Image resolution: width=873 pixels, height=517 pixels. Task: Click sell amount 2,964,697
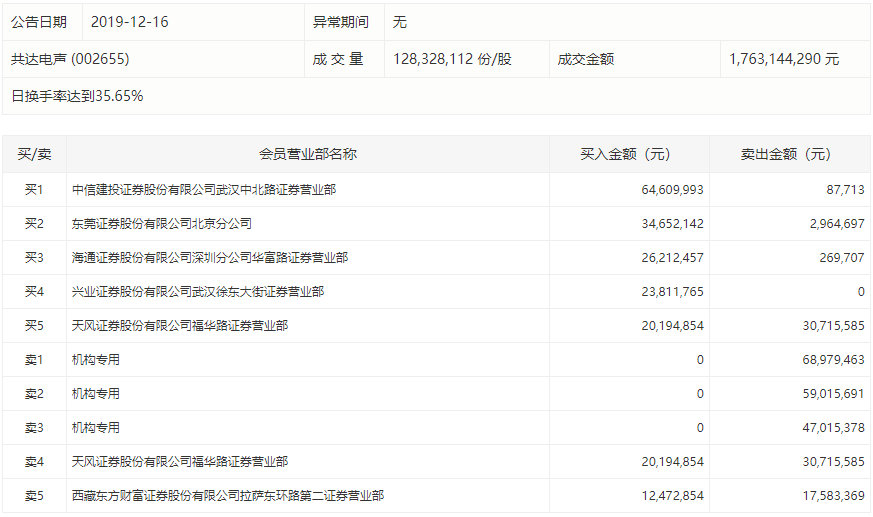click(x=837, y=224)
